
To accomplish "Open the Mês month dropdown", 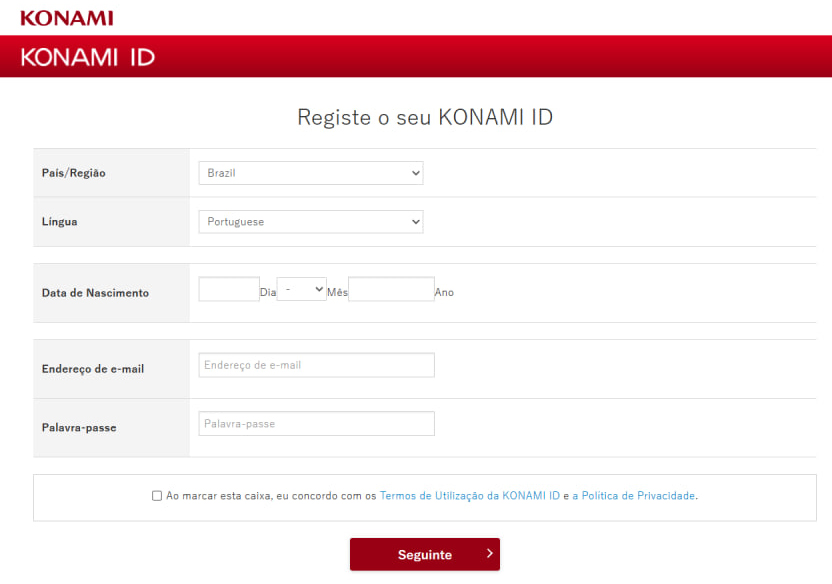I will tap(301, 290).
